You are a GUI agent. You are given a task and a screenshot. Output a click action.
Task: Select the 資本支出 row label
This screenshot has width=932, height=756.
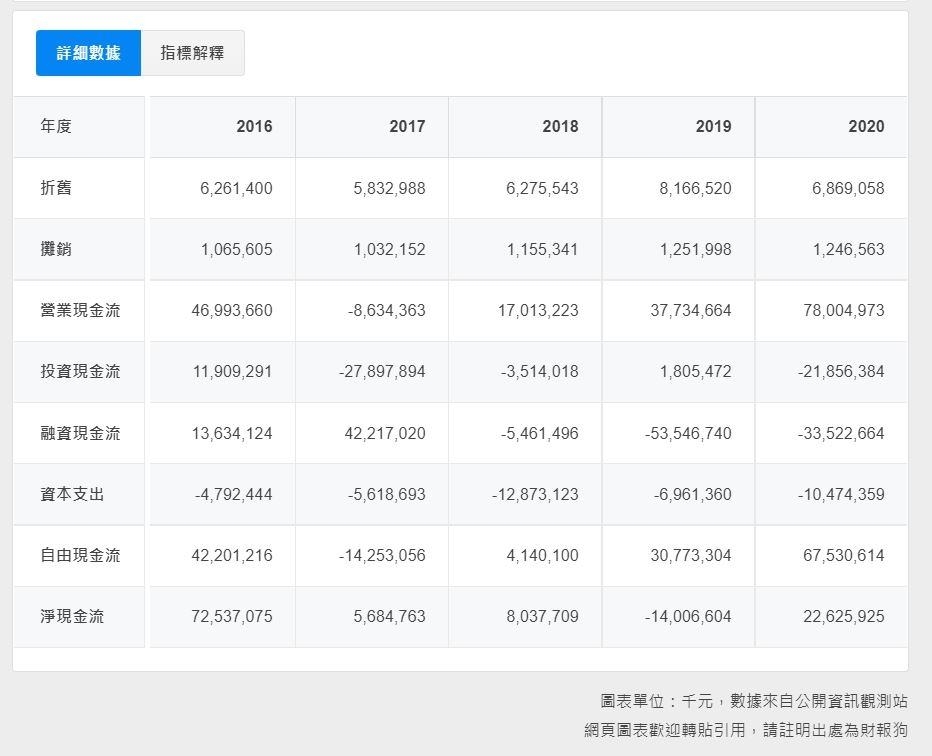pos(72,494)
